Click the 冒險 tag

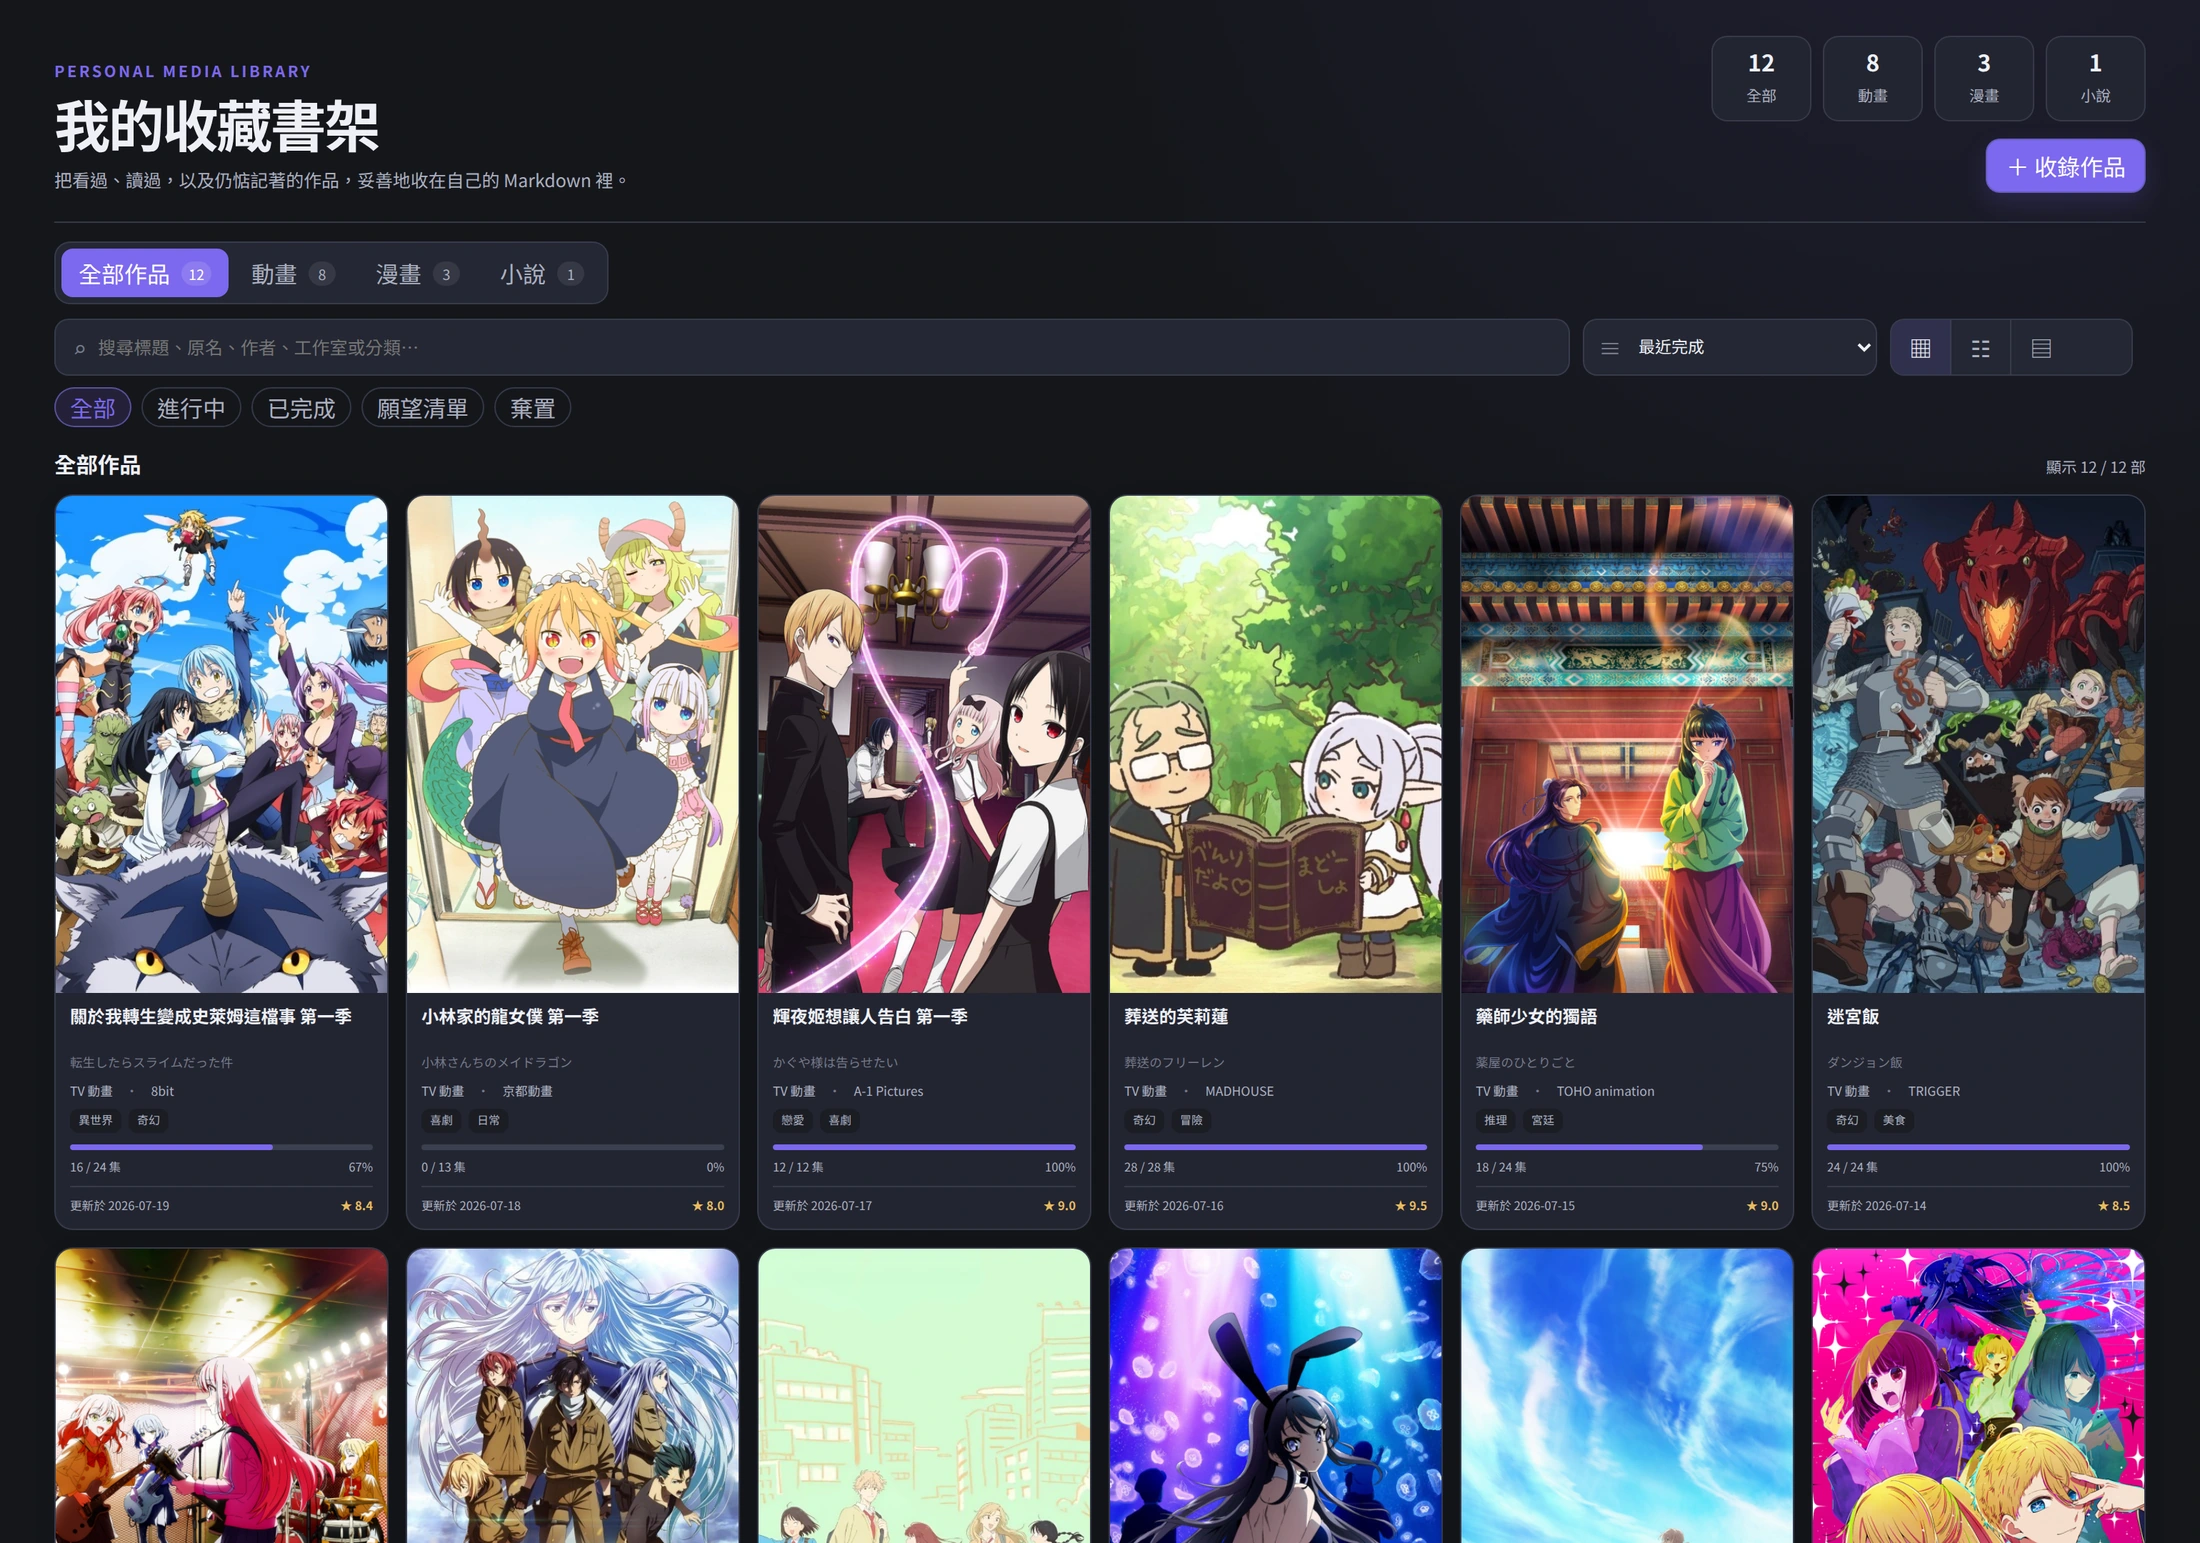(1191, 1120)
